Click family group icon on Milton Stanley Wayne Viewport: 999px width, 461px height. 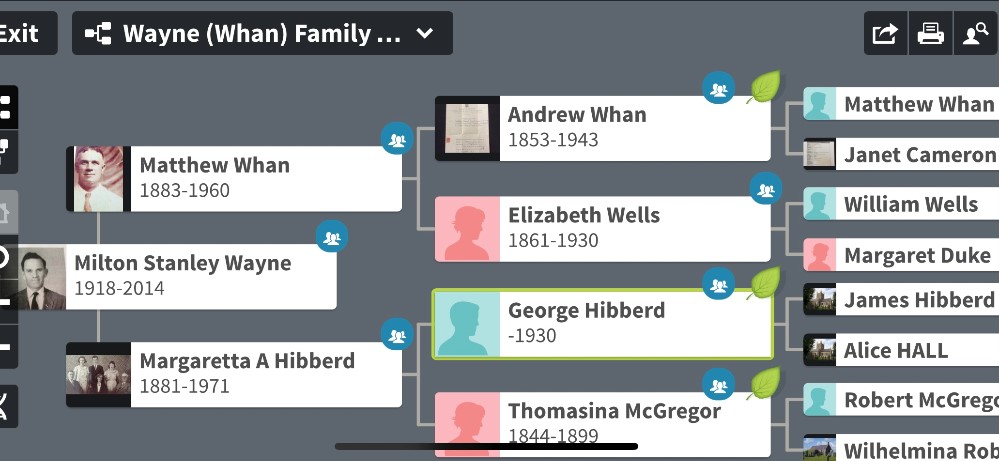[x=332, y=238]
